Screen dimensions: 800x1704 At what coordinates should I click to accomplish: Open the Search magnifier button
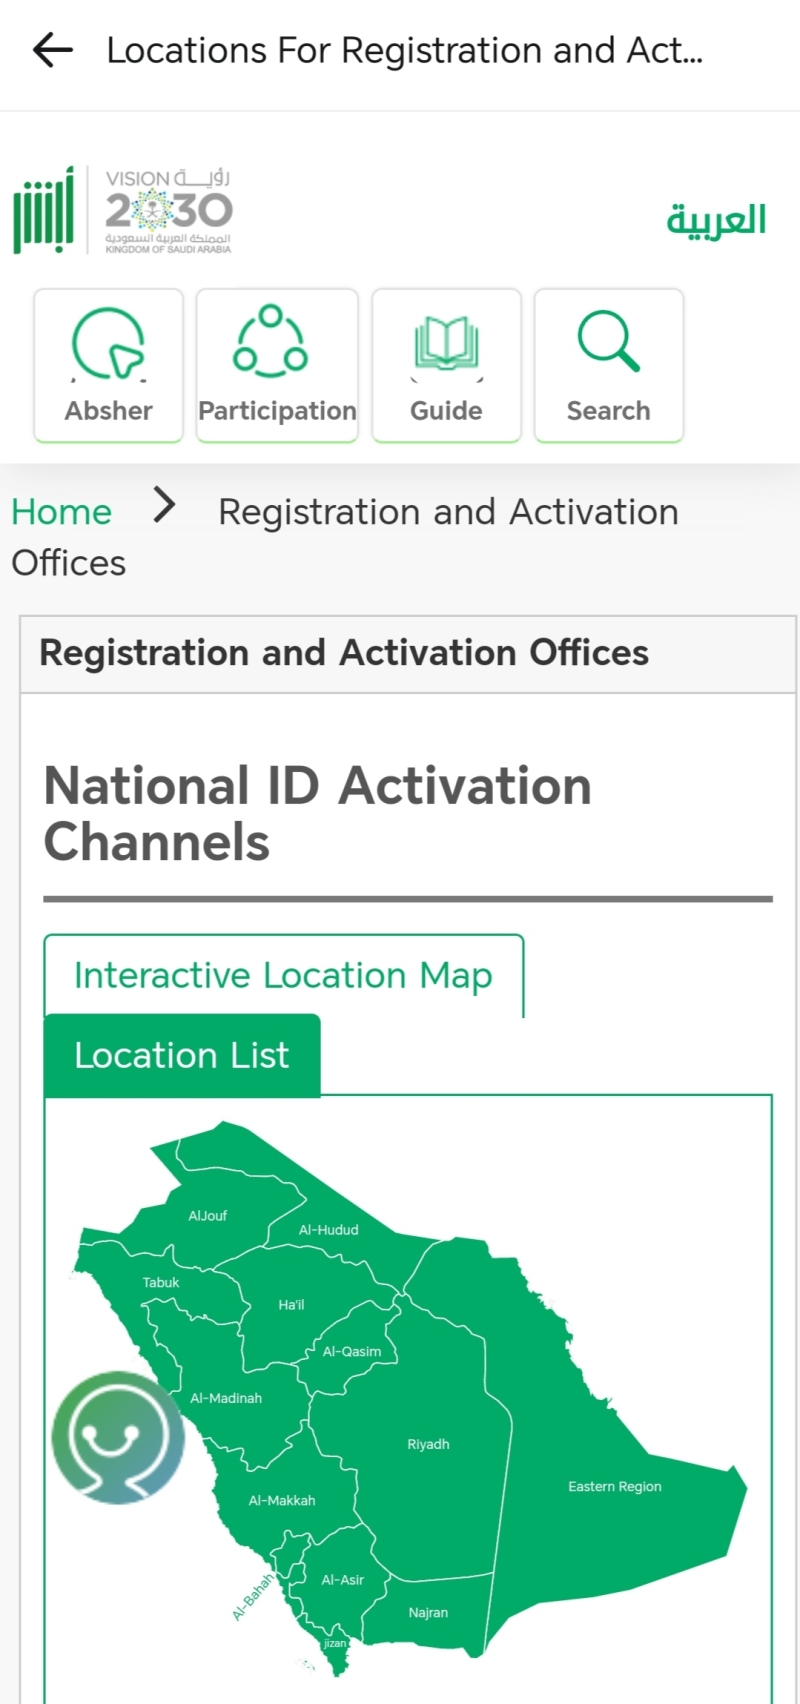608,365
